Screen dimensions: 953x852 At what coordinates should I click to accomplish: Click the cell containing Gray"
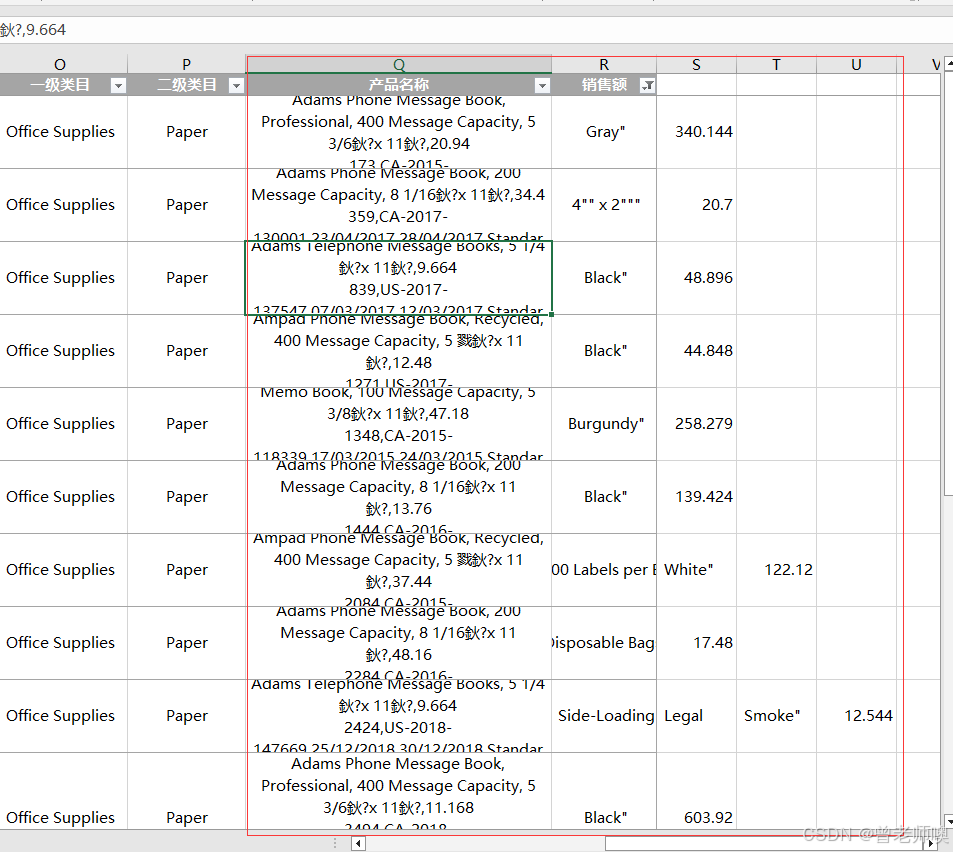point(604,132)
